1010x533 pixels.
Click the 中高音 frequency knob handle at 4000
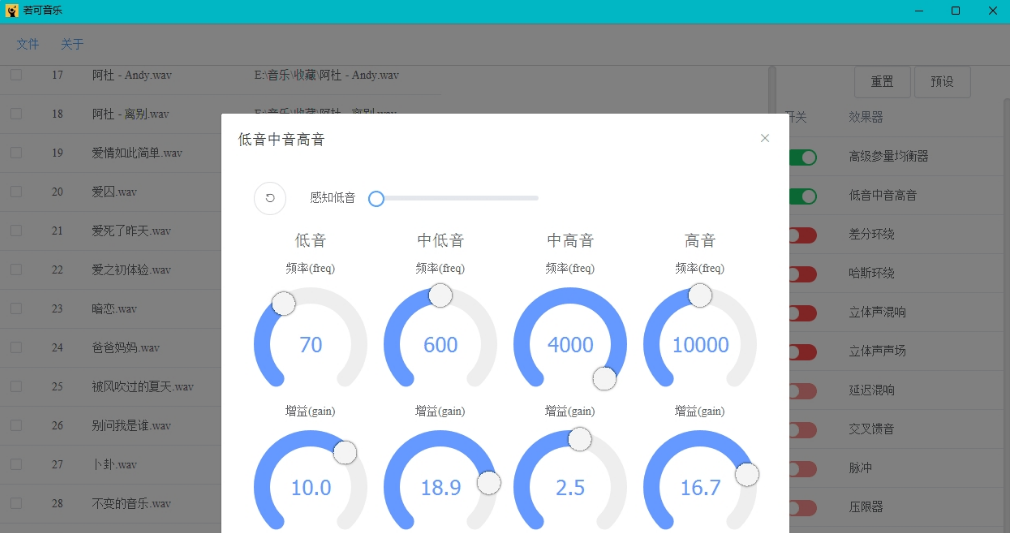coord(604,378)
